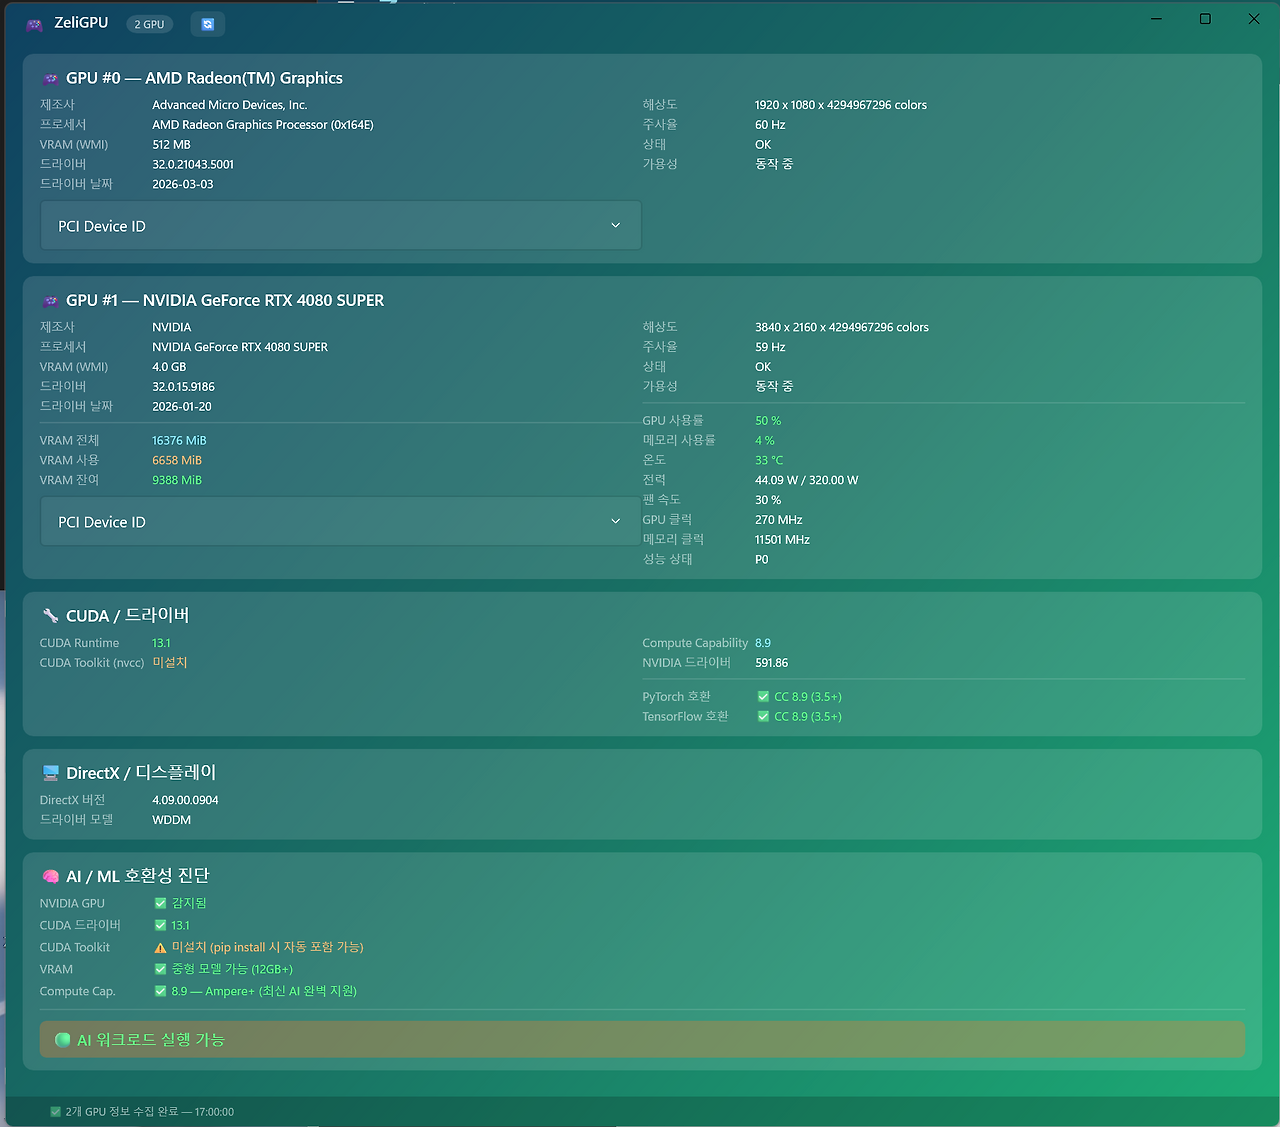This screenshot has height=1127, width=1280.
Task: Click the green circle in AI 워크로드 실행 가능
Action: click(x=63, y=1040)
